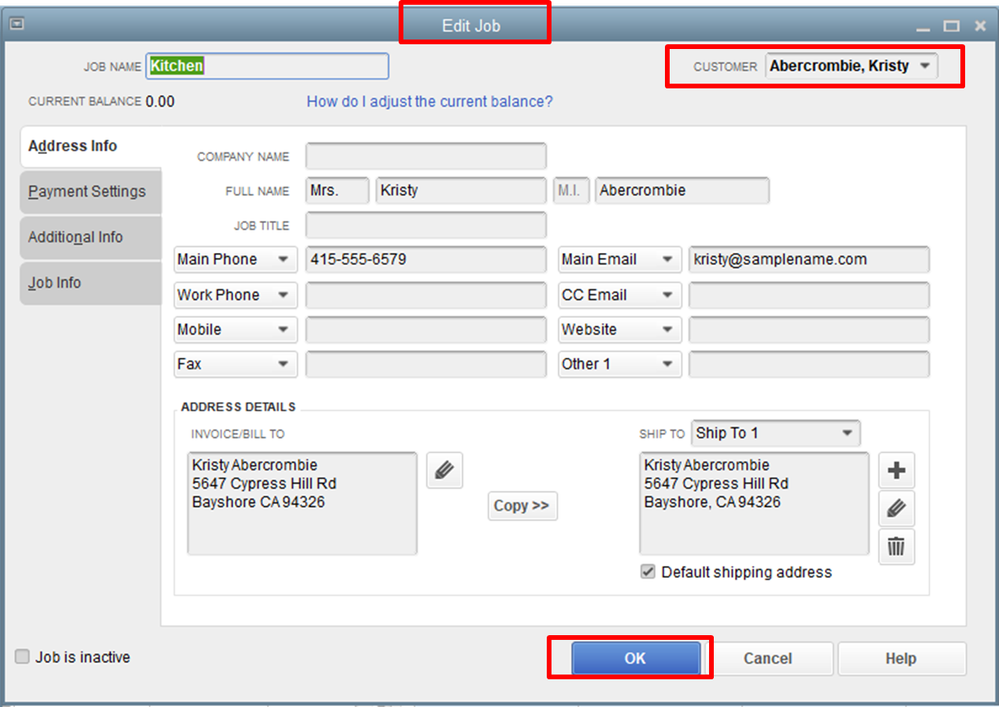
Task: Open the Website type dropdown
Action: point(619,329)
